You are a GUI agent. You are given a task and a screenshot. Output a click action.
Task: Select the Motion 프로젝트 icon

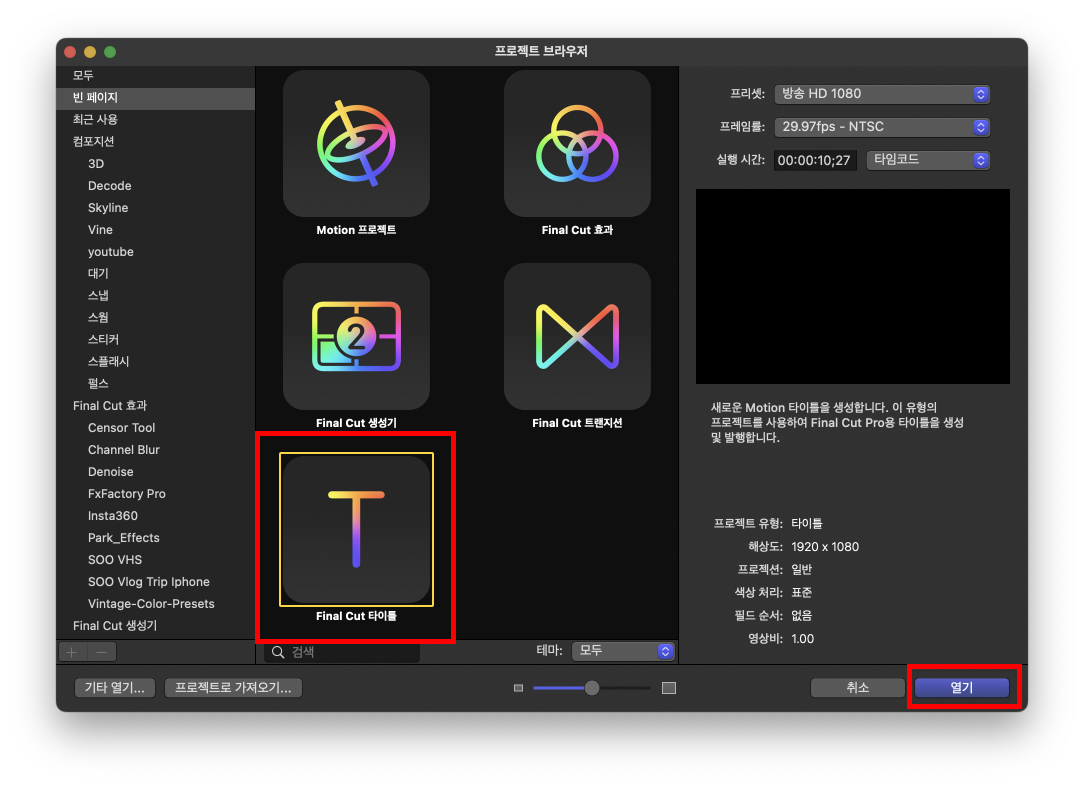356,144
